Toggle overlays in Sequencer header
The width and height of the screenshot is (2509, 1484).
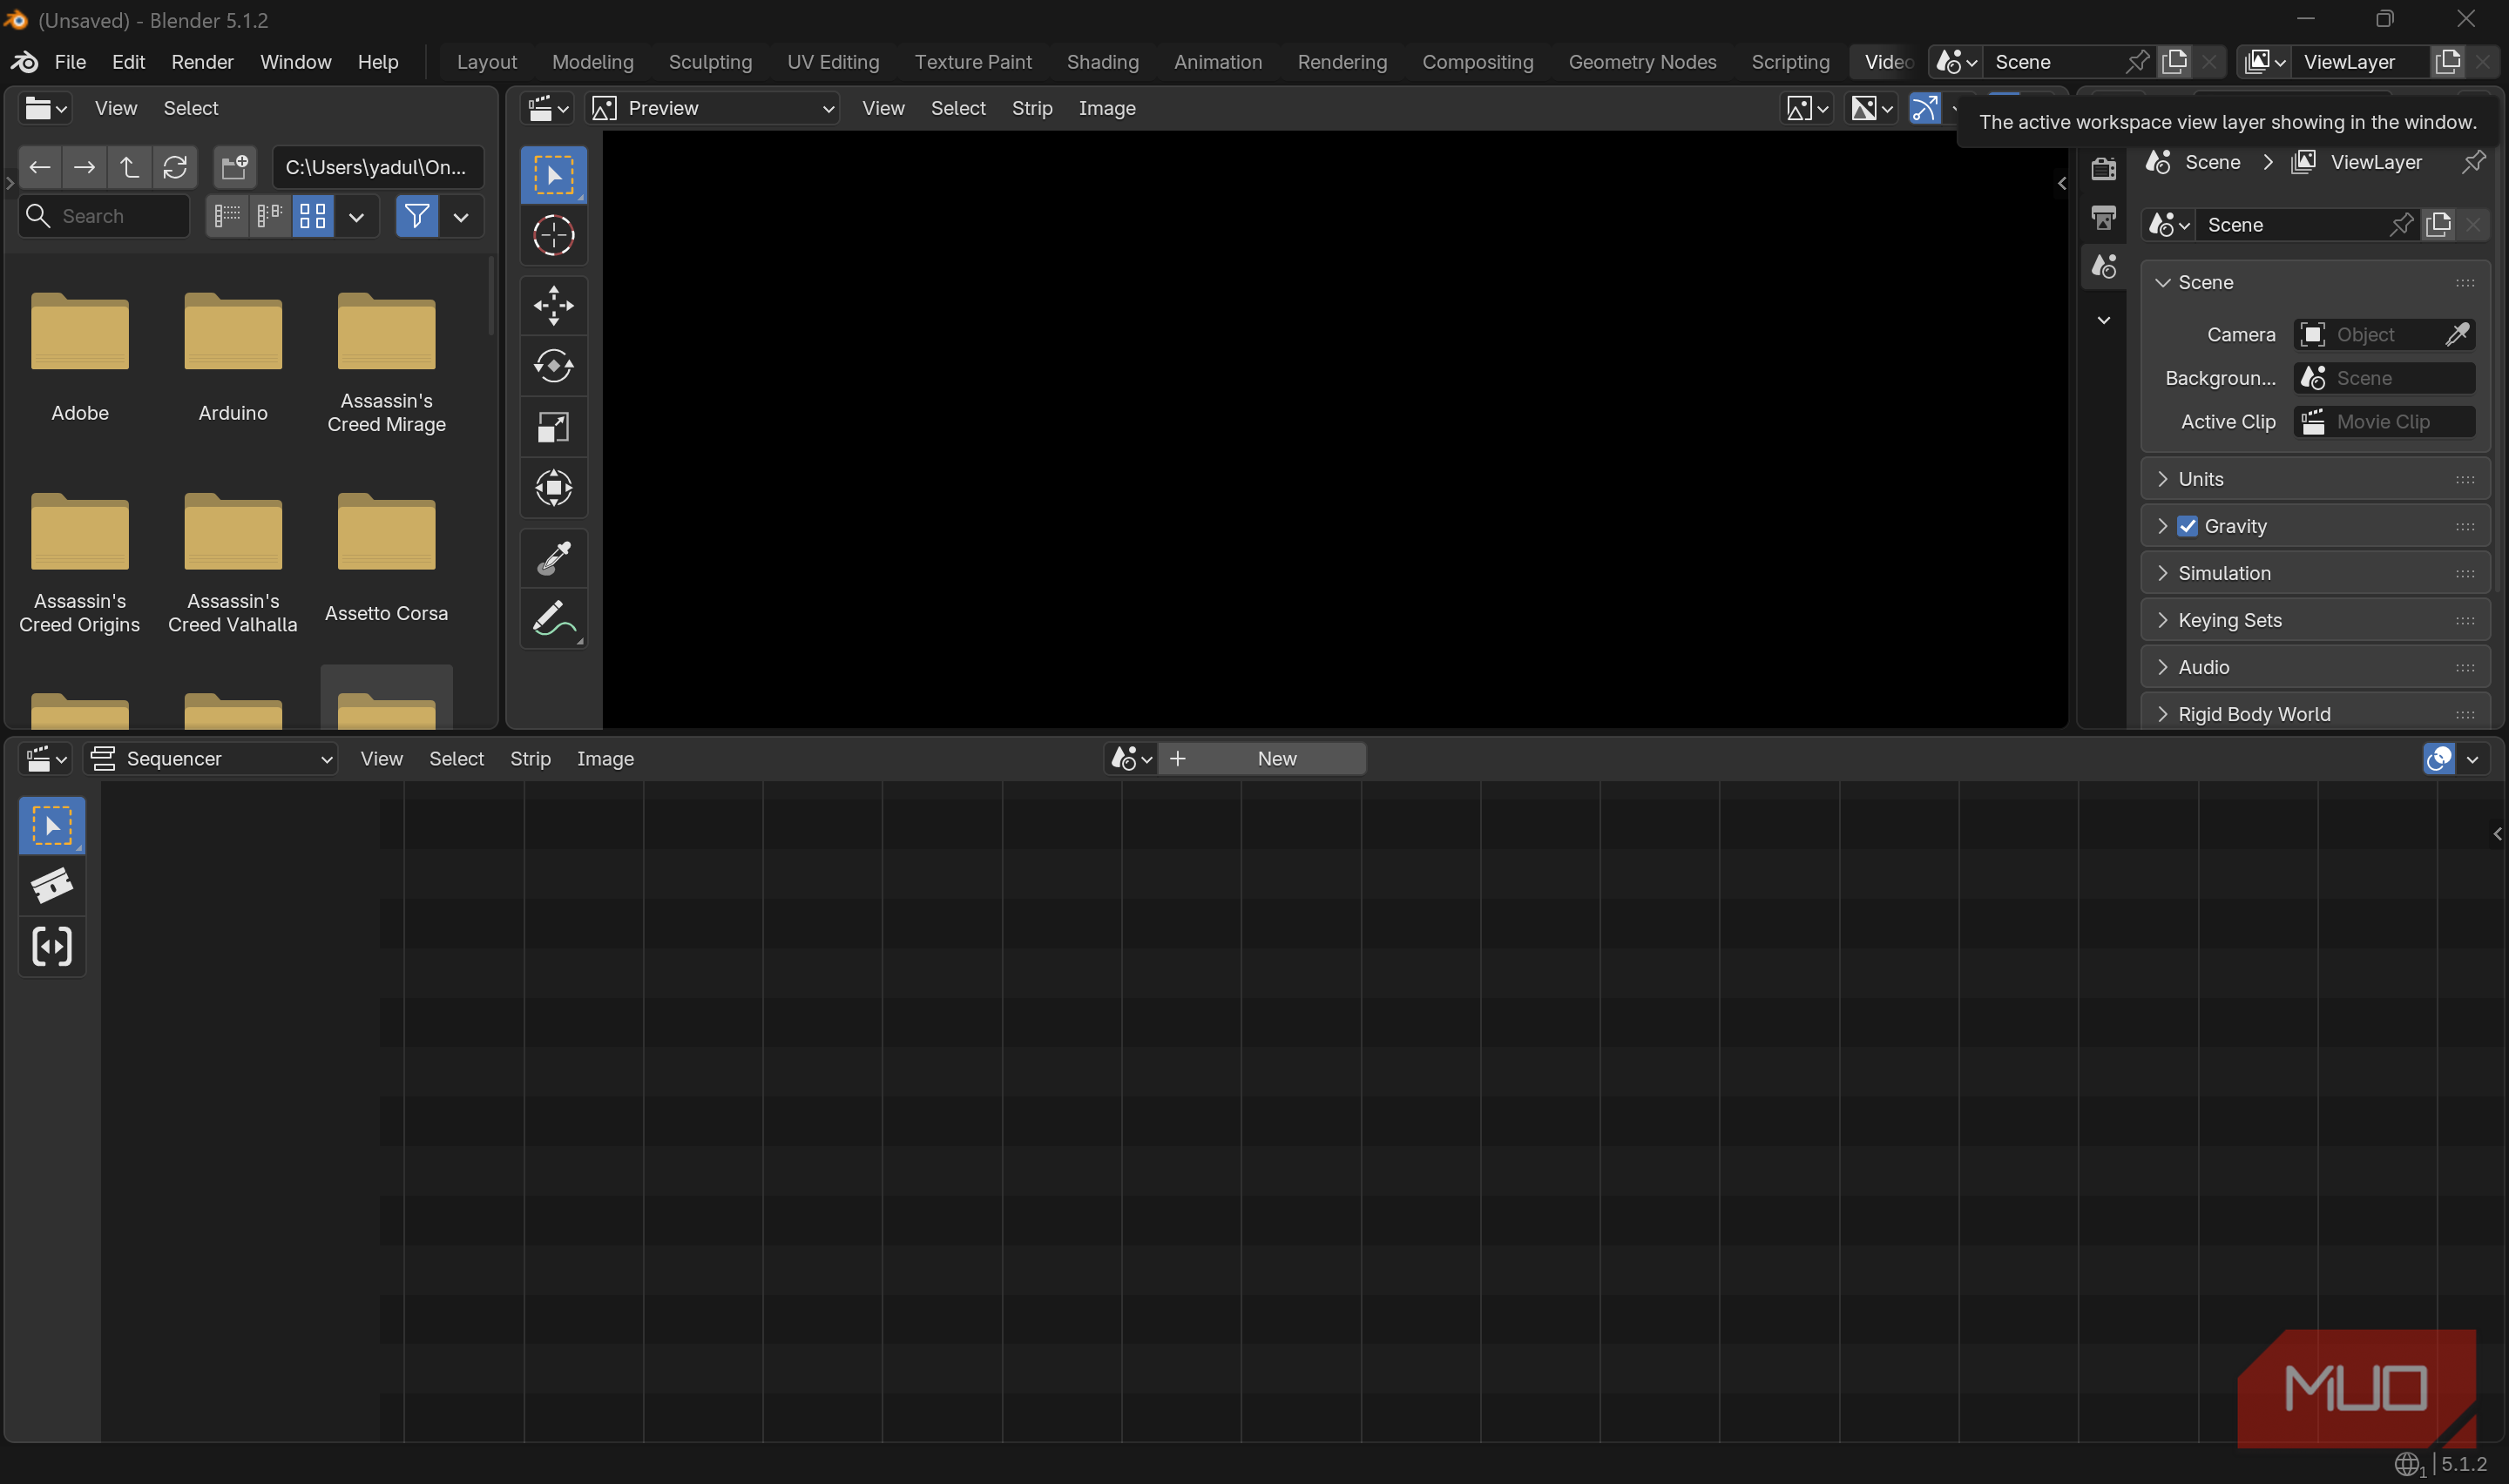[2438, 759]
